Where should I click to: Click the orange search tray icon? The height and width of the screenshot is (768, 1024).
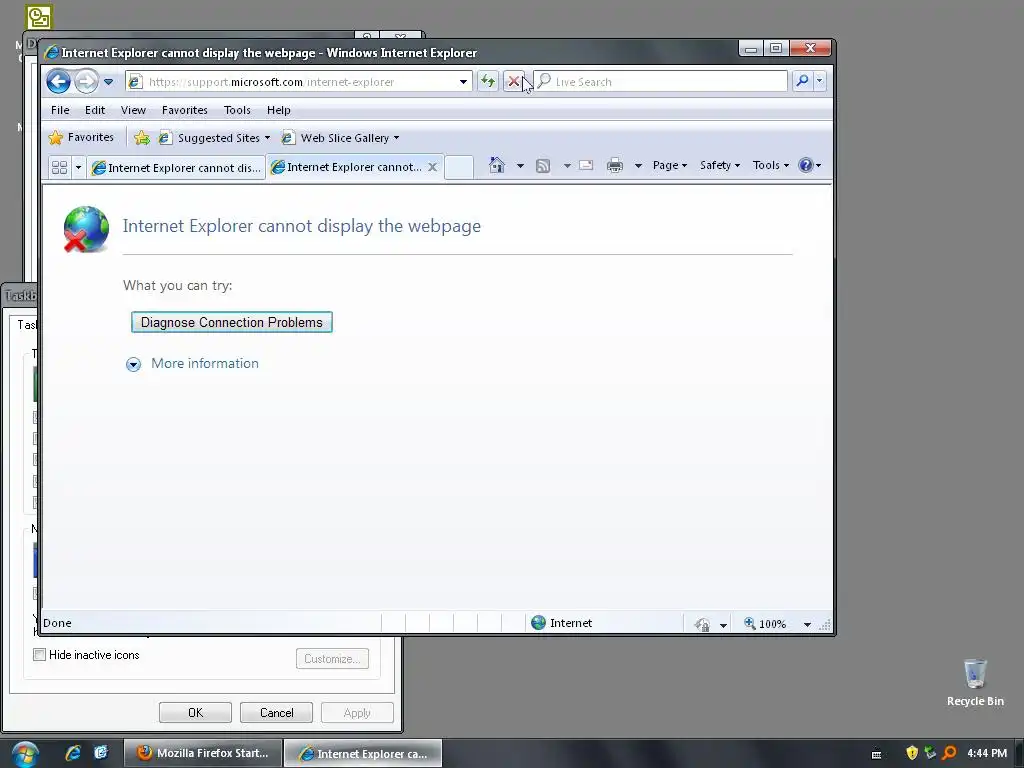949,753
